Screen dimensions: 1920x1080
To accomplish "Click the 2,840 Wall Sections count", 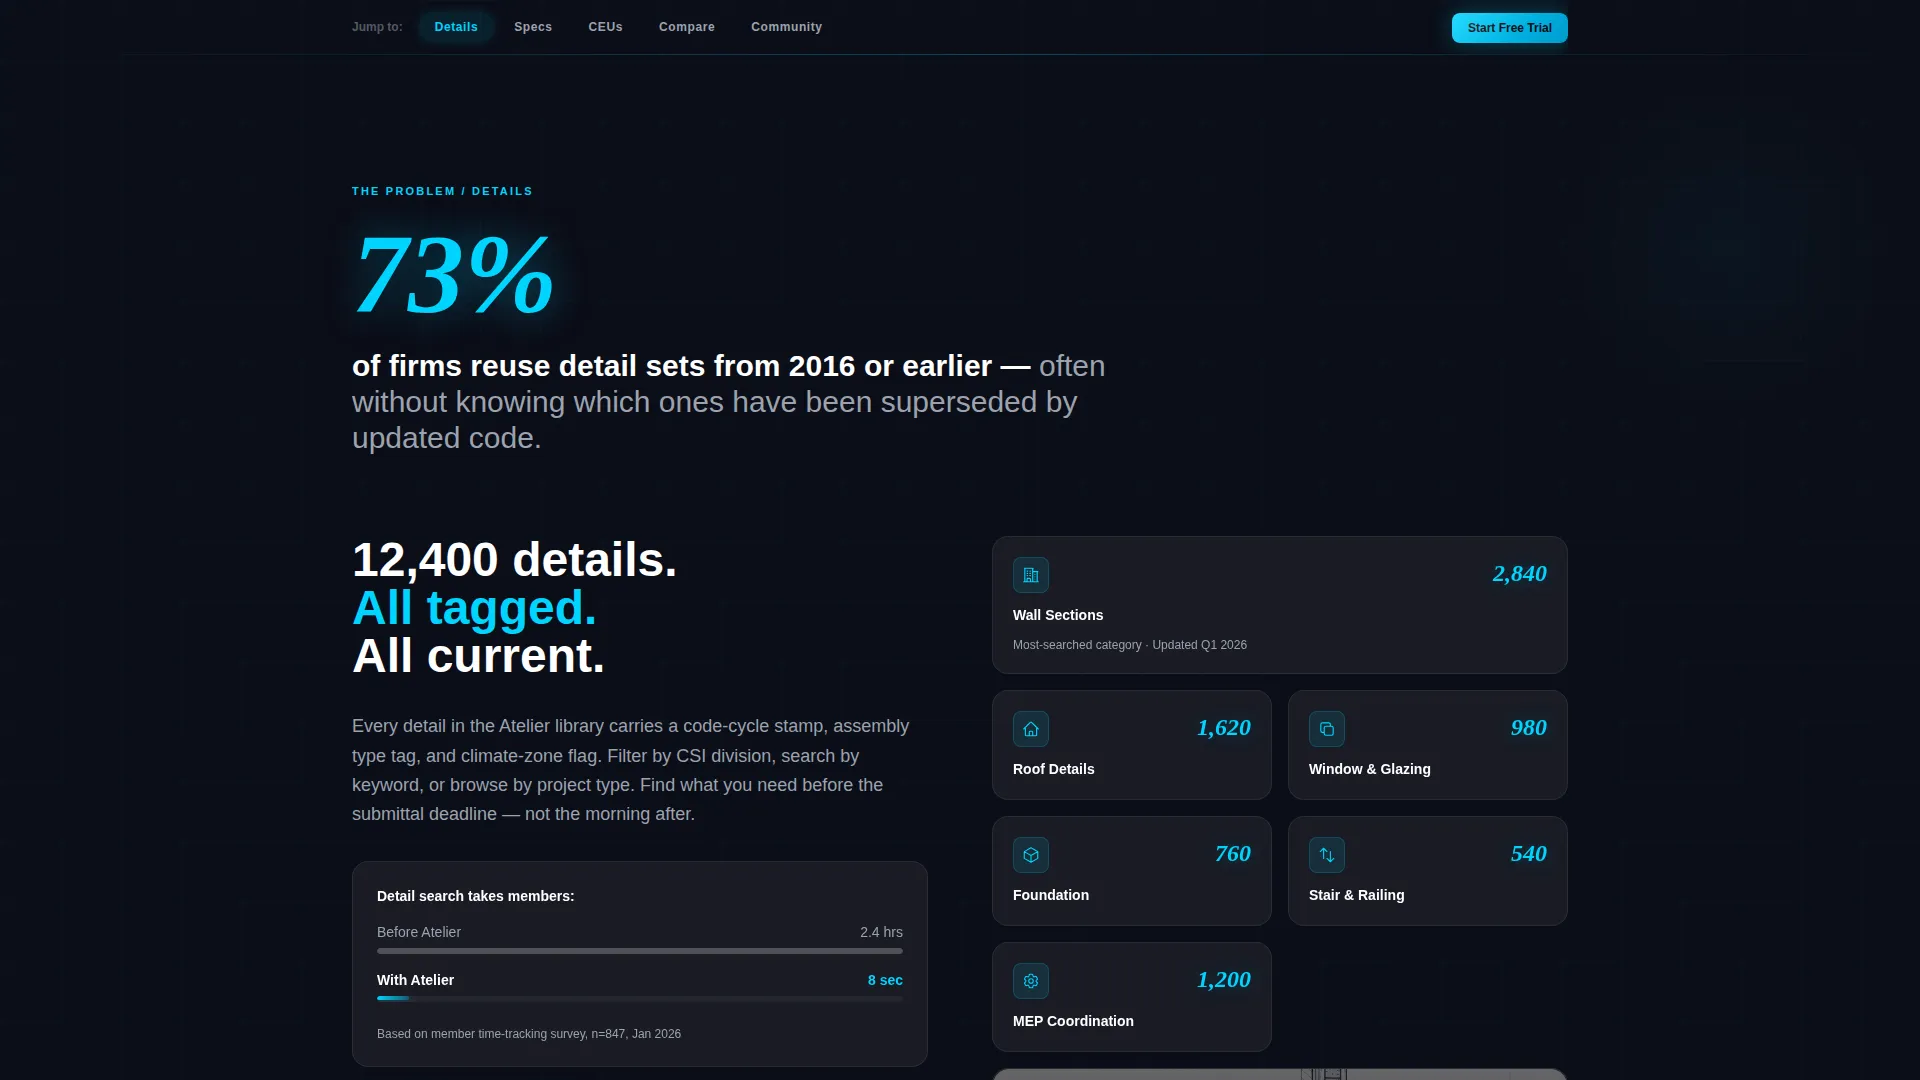I will point(1519,574).
